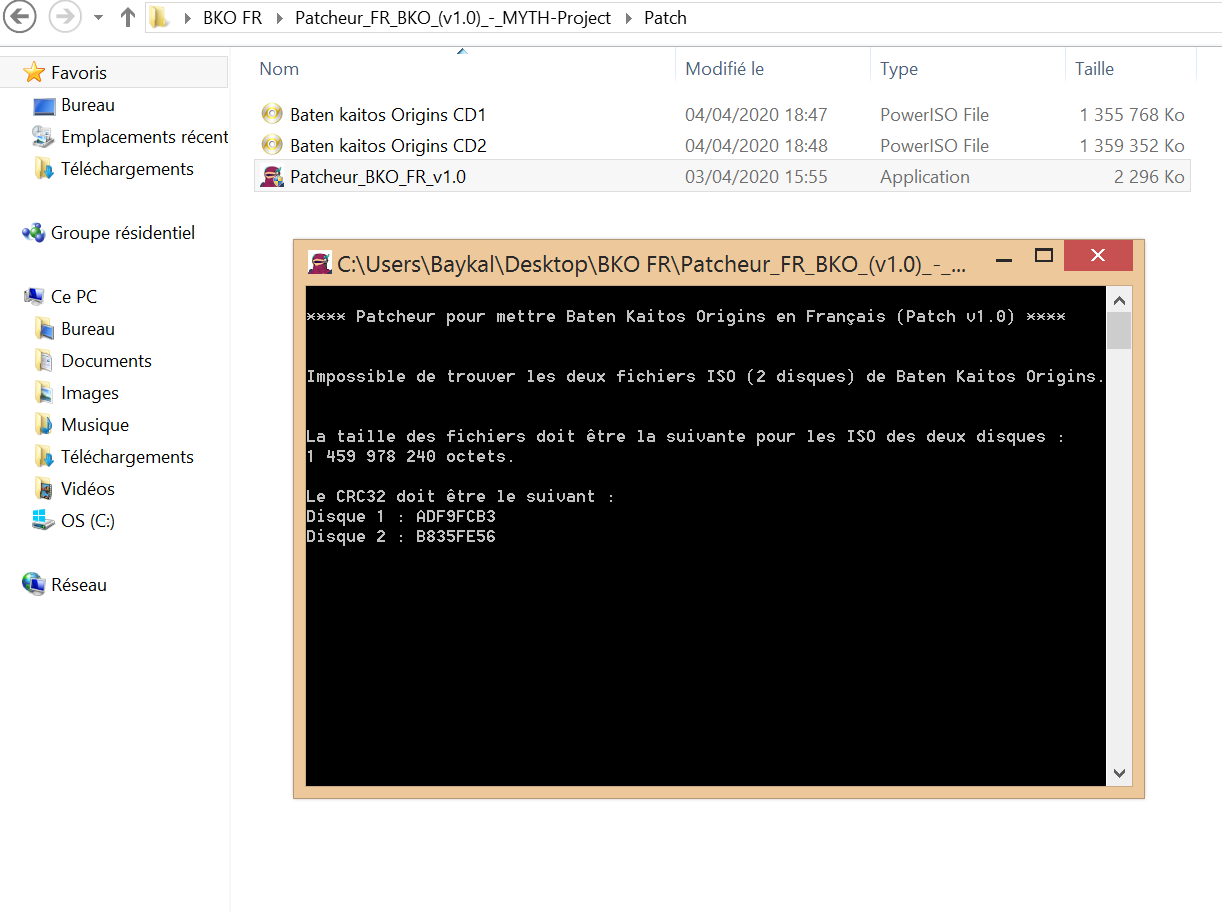Click the console scrollbar thumb
Viewport: 1222px width, 915px height.
coord(1119,330)
